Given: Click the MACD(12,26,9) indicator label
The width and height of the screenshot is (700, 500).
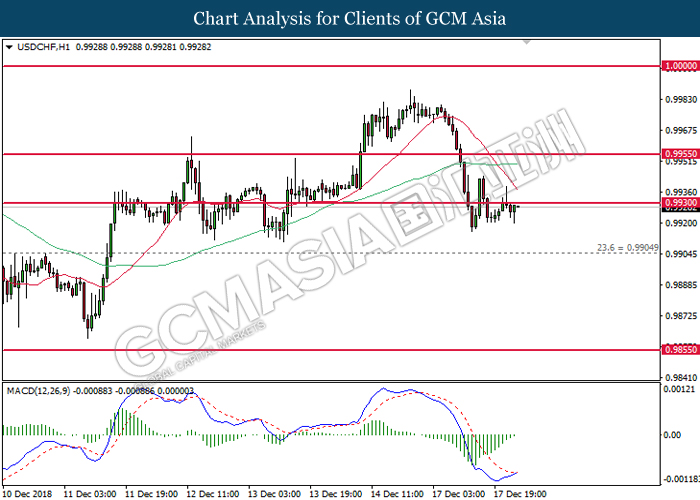Looking at the screenshot, I should coord(38,391).
